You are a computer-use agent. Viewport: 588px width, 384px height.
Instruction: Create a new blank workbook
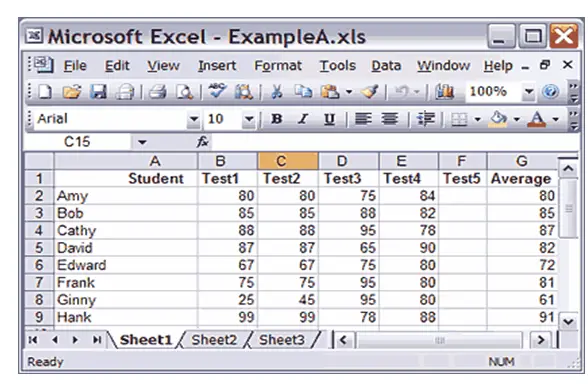(x=45, y=92)
